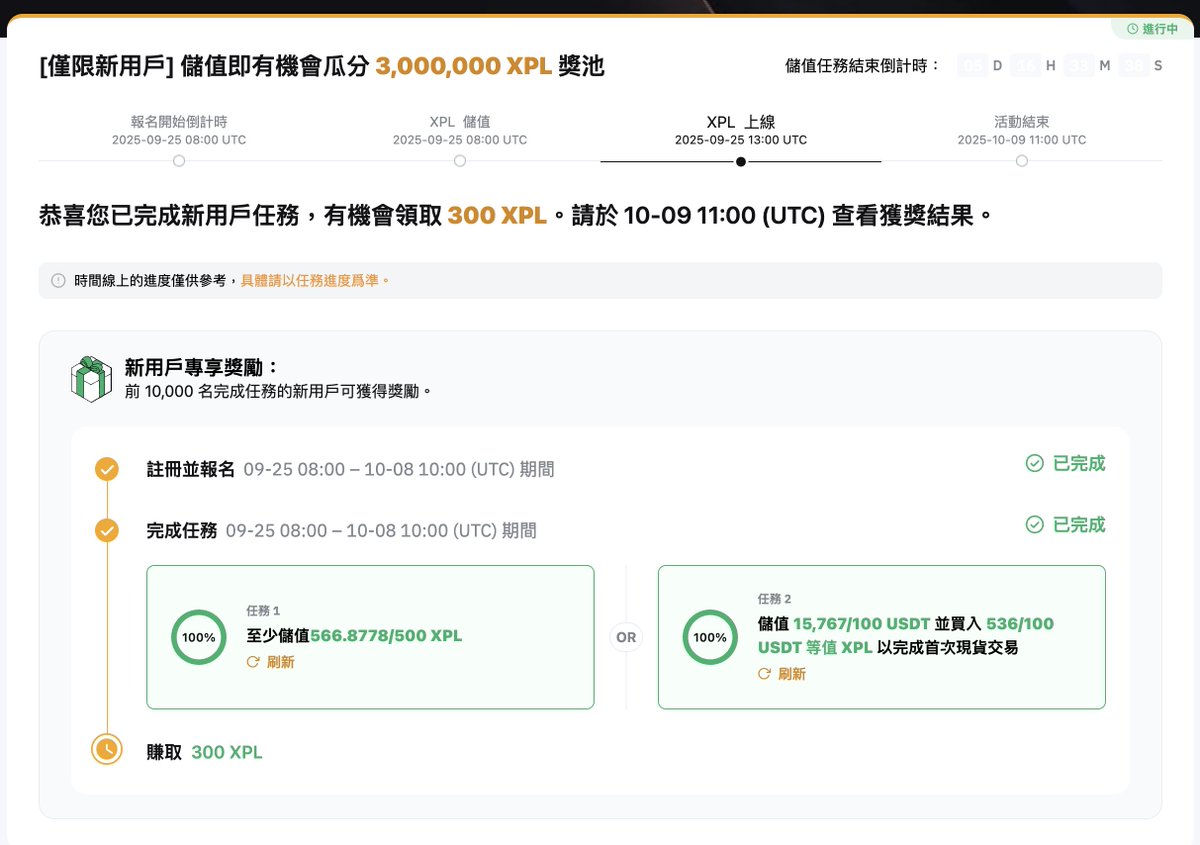
Task: Click the XPL 儲值 stage label
Action: (x=460, y=122)
